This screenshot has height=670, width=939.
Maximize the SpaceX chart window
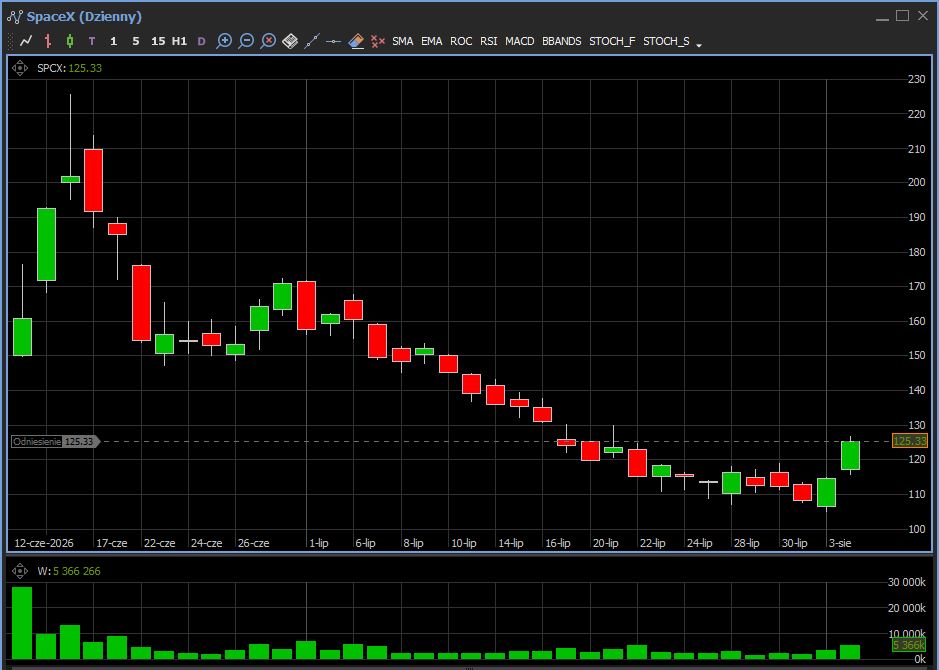902,16
